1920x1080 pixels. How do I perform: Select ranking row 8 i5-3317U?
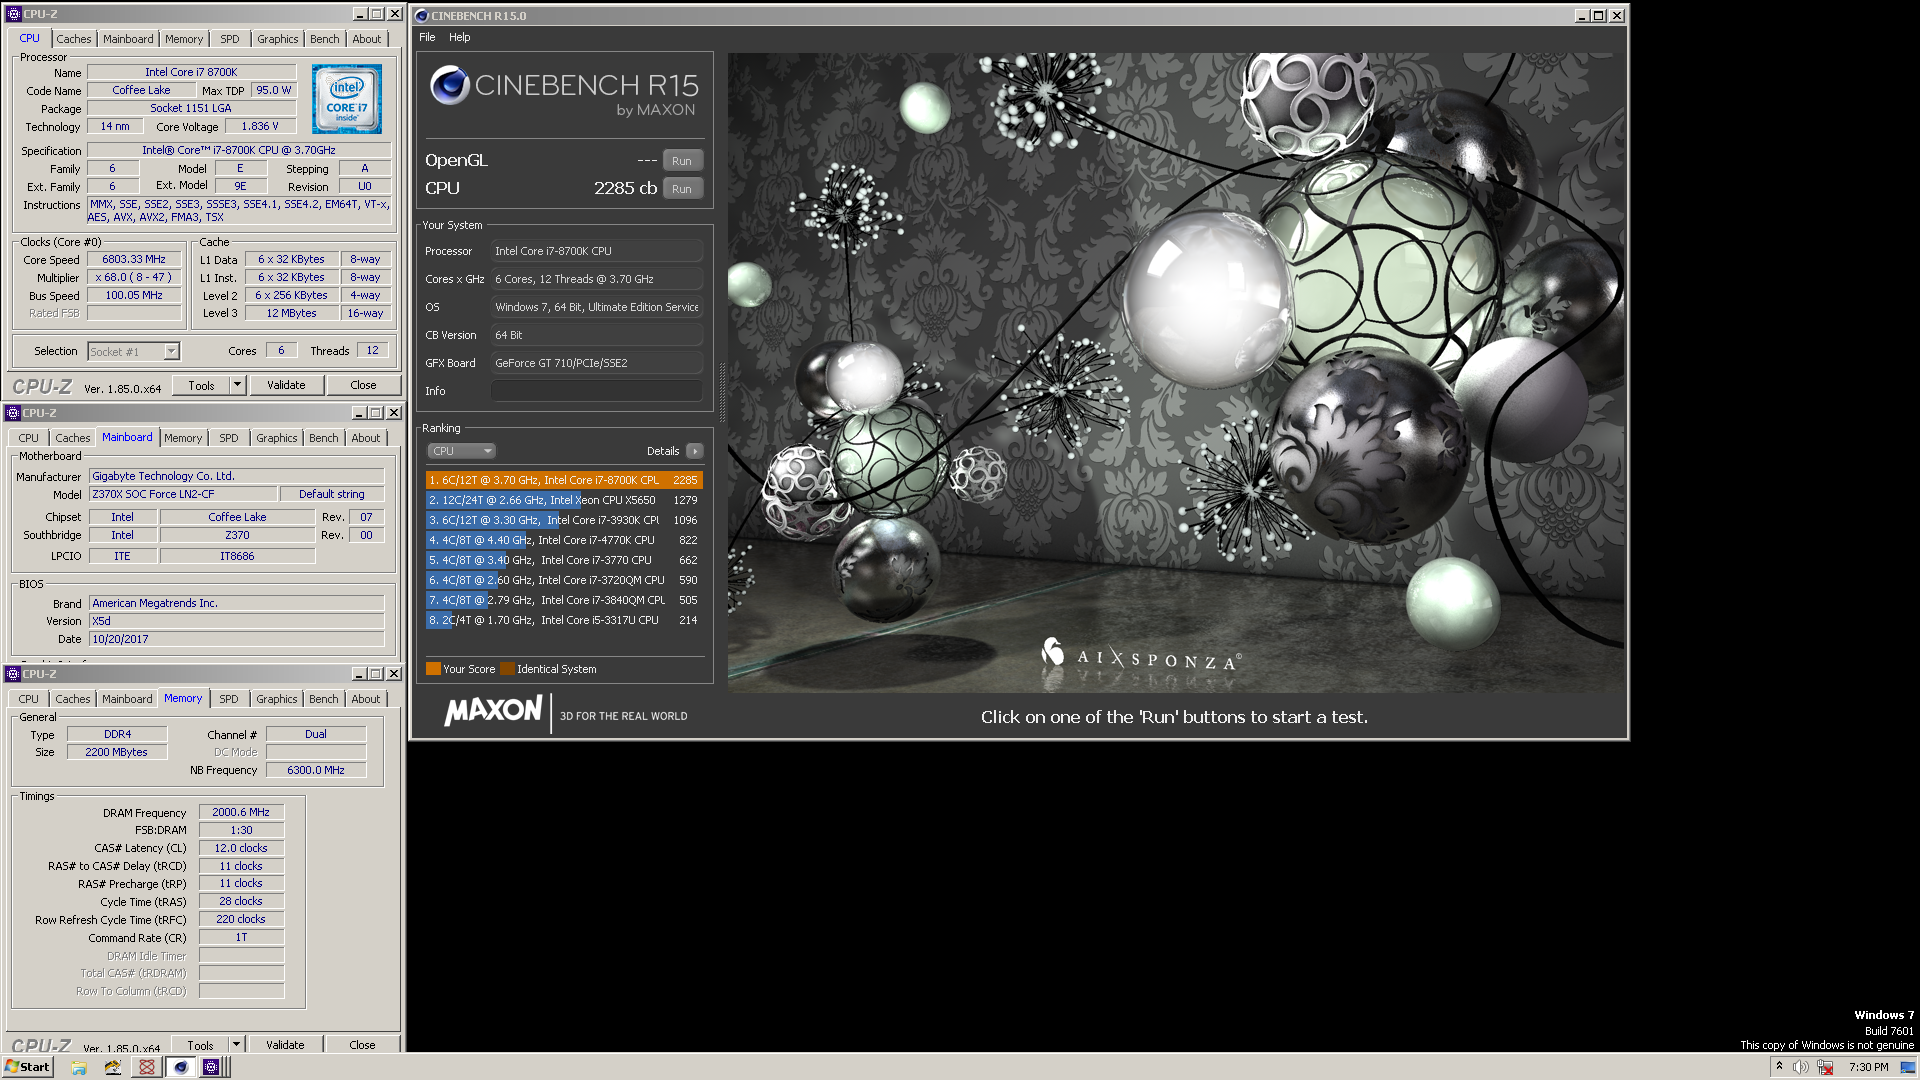click(x=564, y=620)
